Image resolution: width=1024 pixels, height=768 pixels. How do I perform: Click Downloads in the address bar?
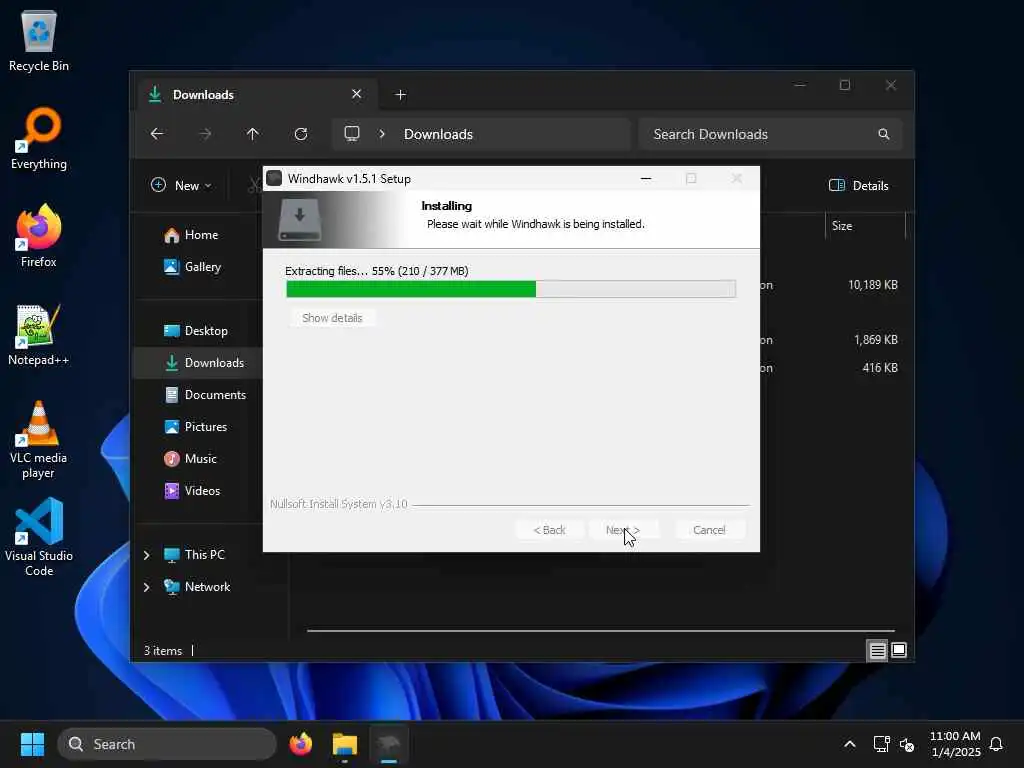(438, 134)
